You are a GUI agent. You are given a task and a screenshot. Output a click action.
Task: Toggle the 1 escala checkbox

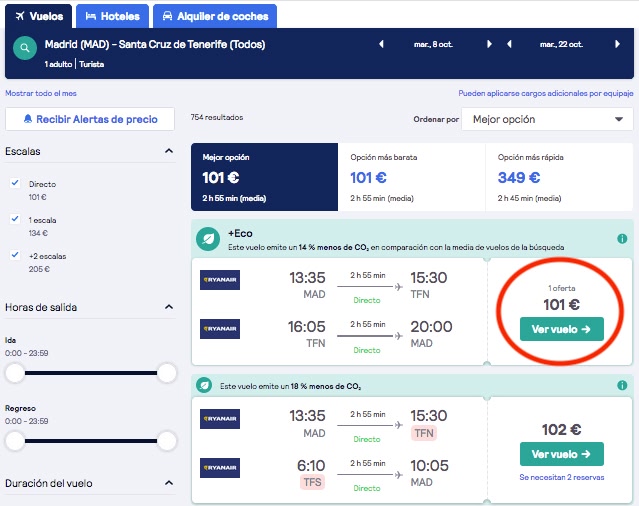pos(15,219)
